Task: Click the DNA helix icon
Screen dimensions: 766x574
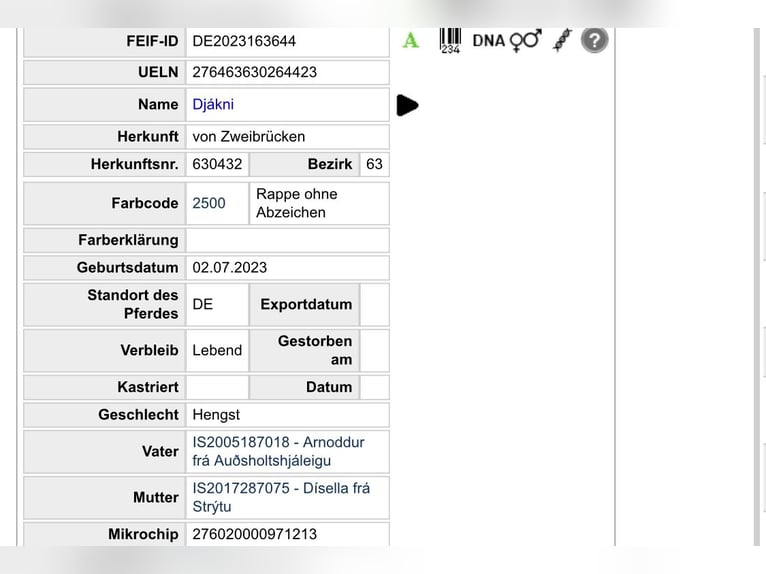Action: pyautogui.click(x=562, y=41)
